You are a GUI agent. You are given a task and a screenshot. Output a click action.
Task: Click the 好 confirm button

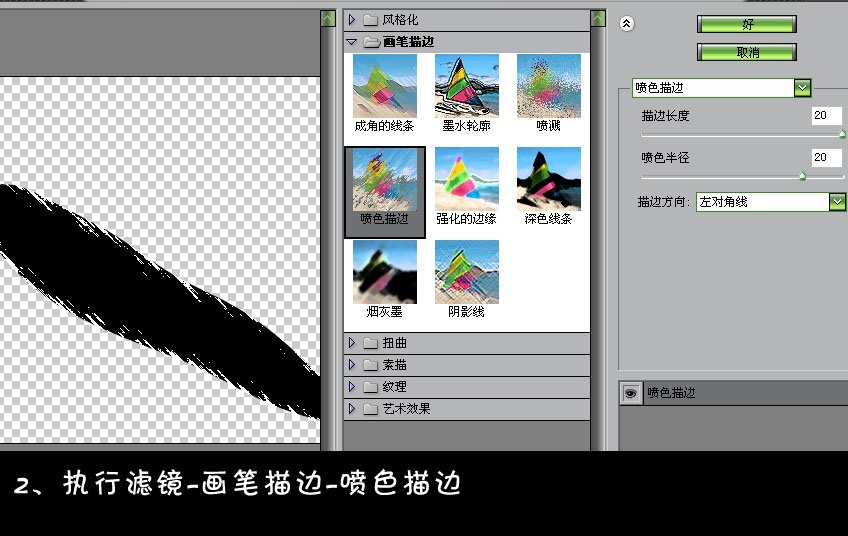[746, 24]
